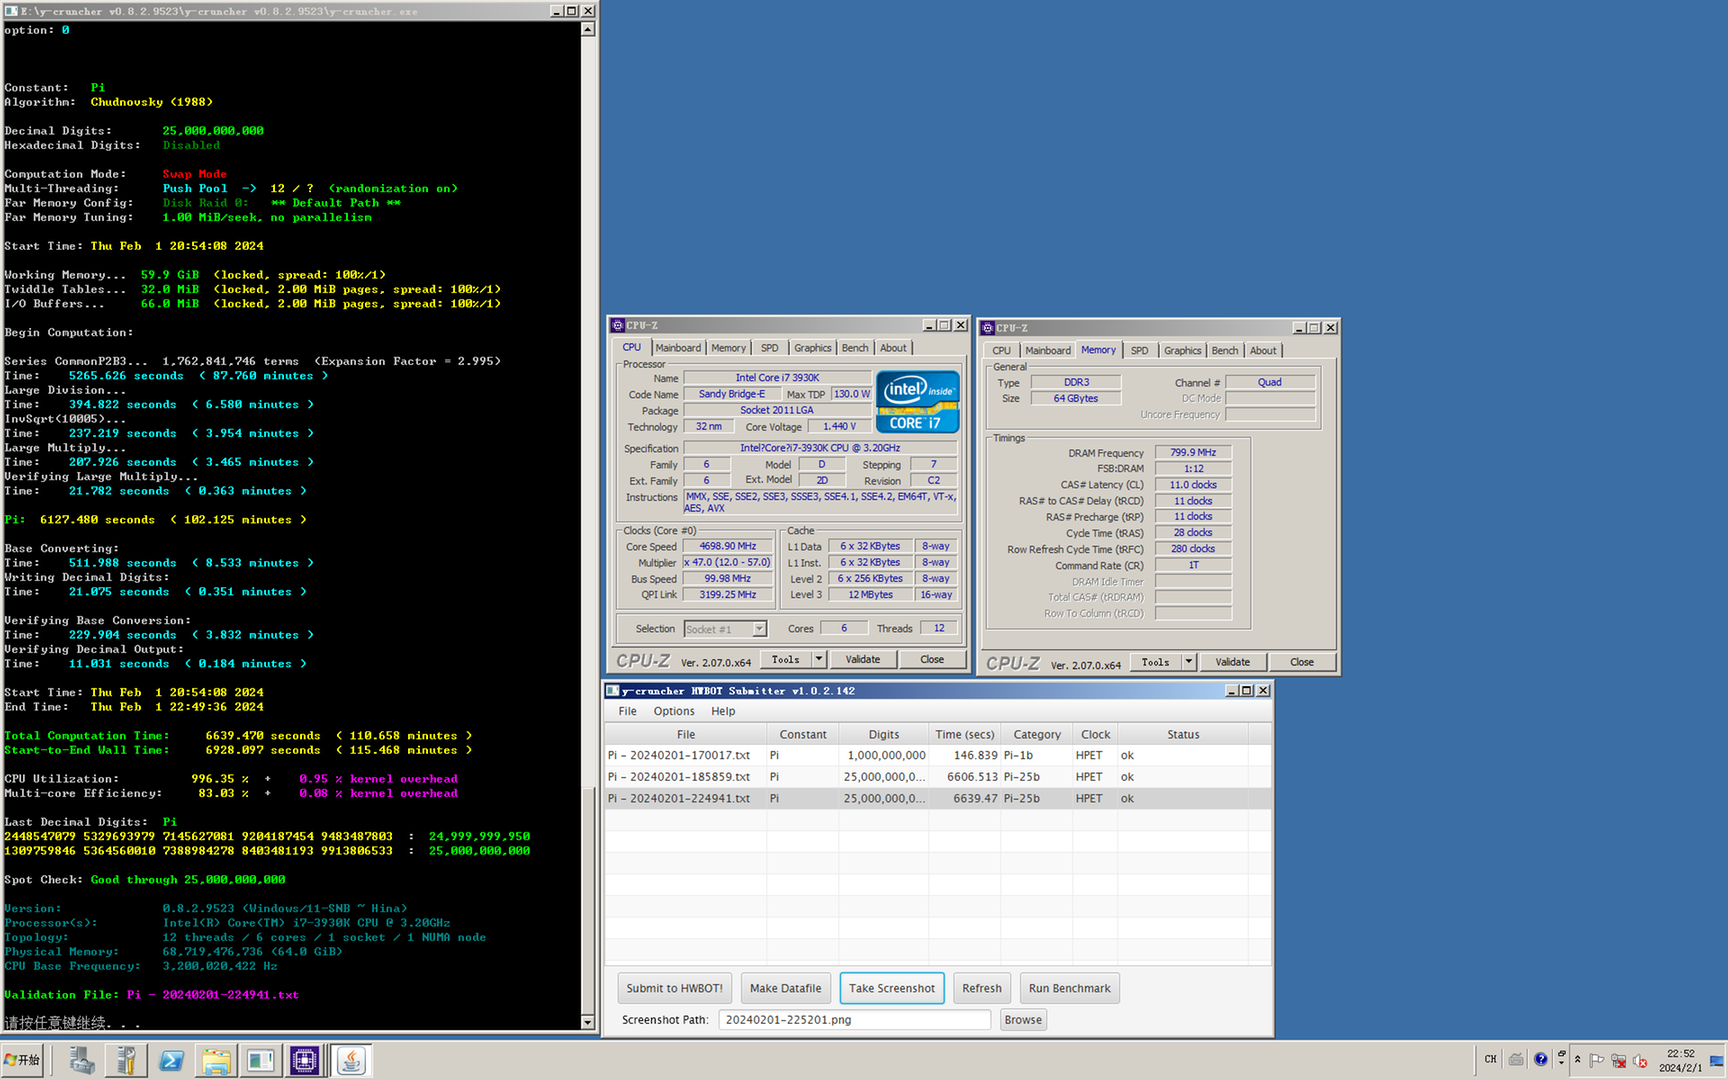Click the title icon of CPU-Z CPU window
The image size is (1728, 1080).
(x=617, y=325)
